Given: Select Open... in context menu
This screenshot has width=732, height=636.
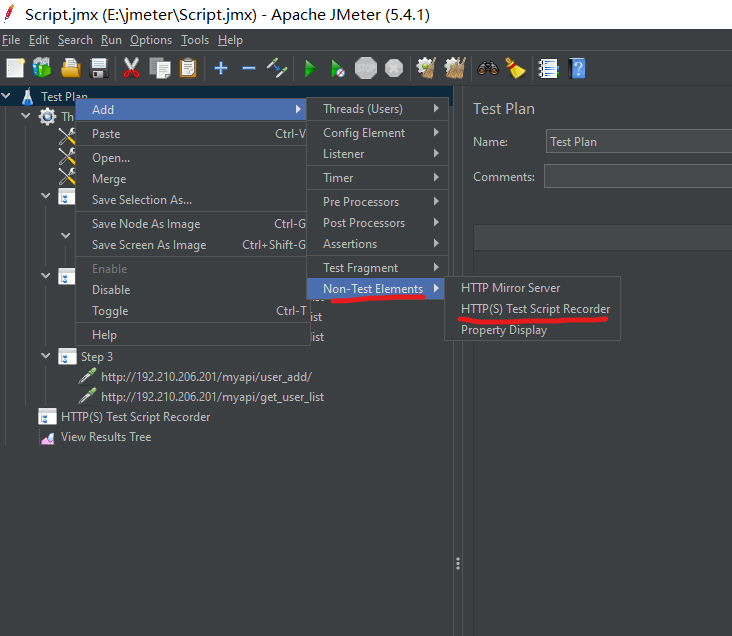Looking at the screenshot, I should [x=191, y=158].
